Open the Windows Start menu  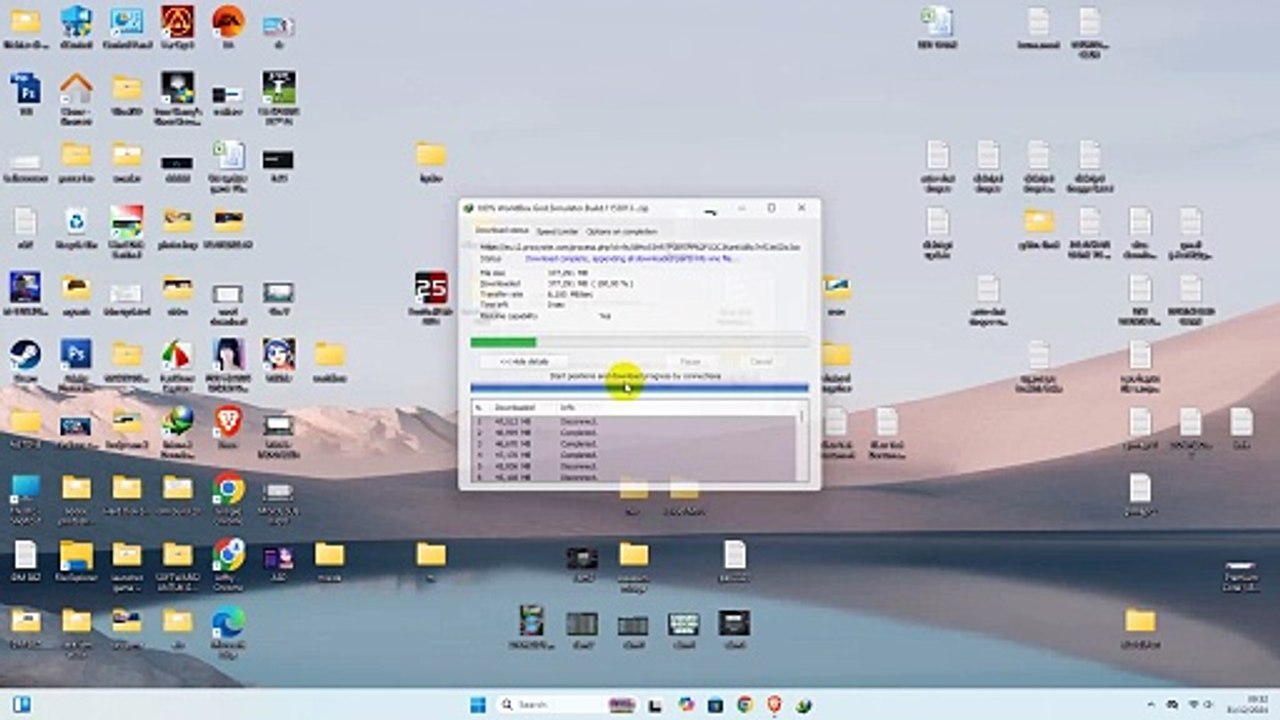(x=477, y=705)
